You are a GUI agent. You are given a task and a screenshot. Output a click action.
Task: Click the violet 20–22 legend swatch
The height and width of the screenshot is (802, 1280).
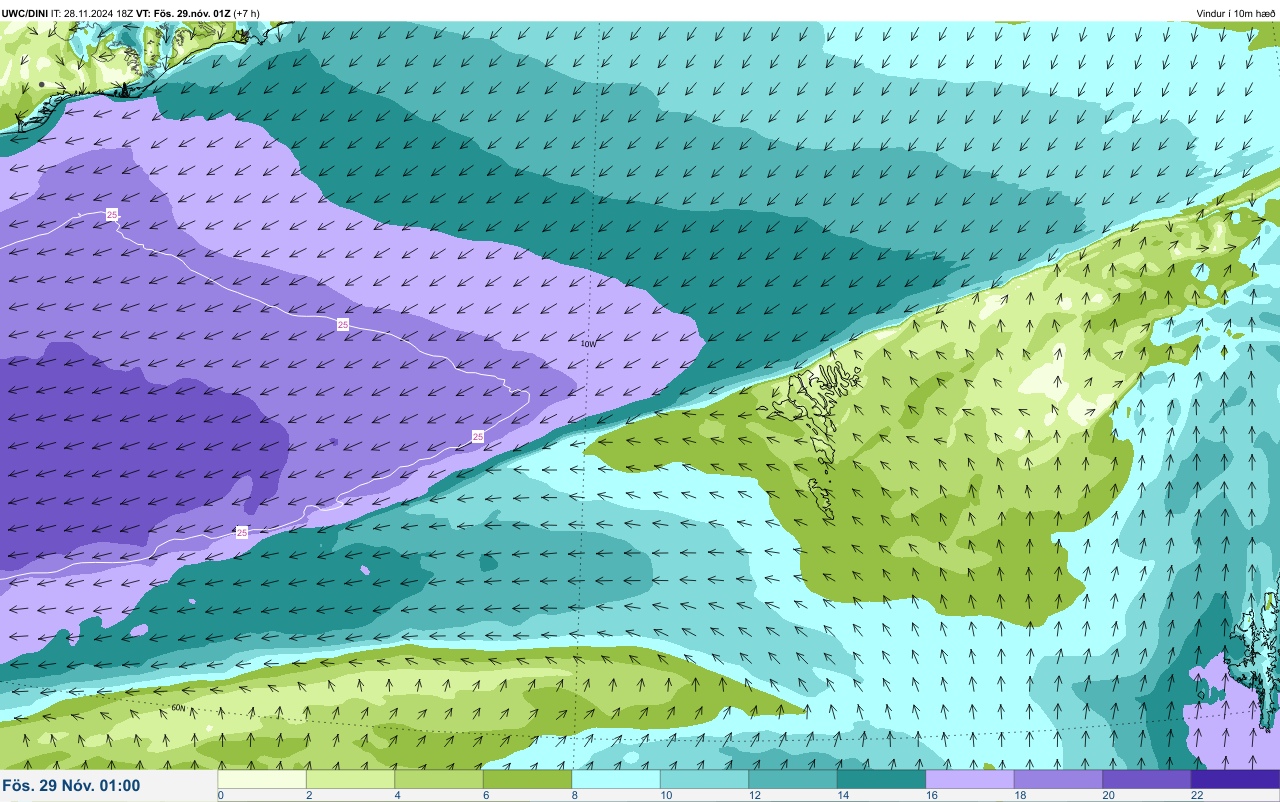(x=1147, y=778)
